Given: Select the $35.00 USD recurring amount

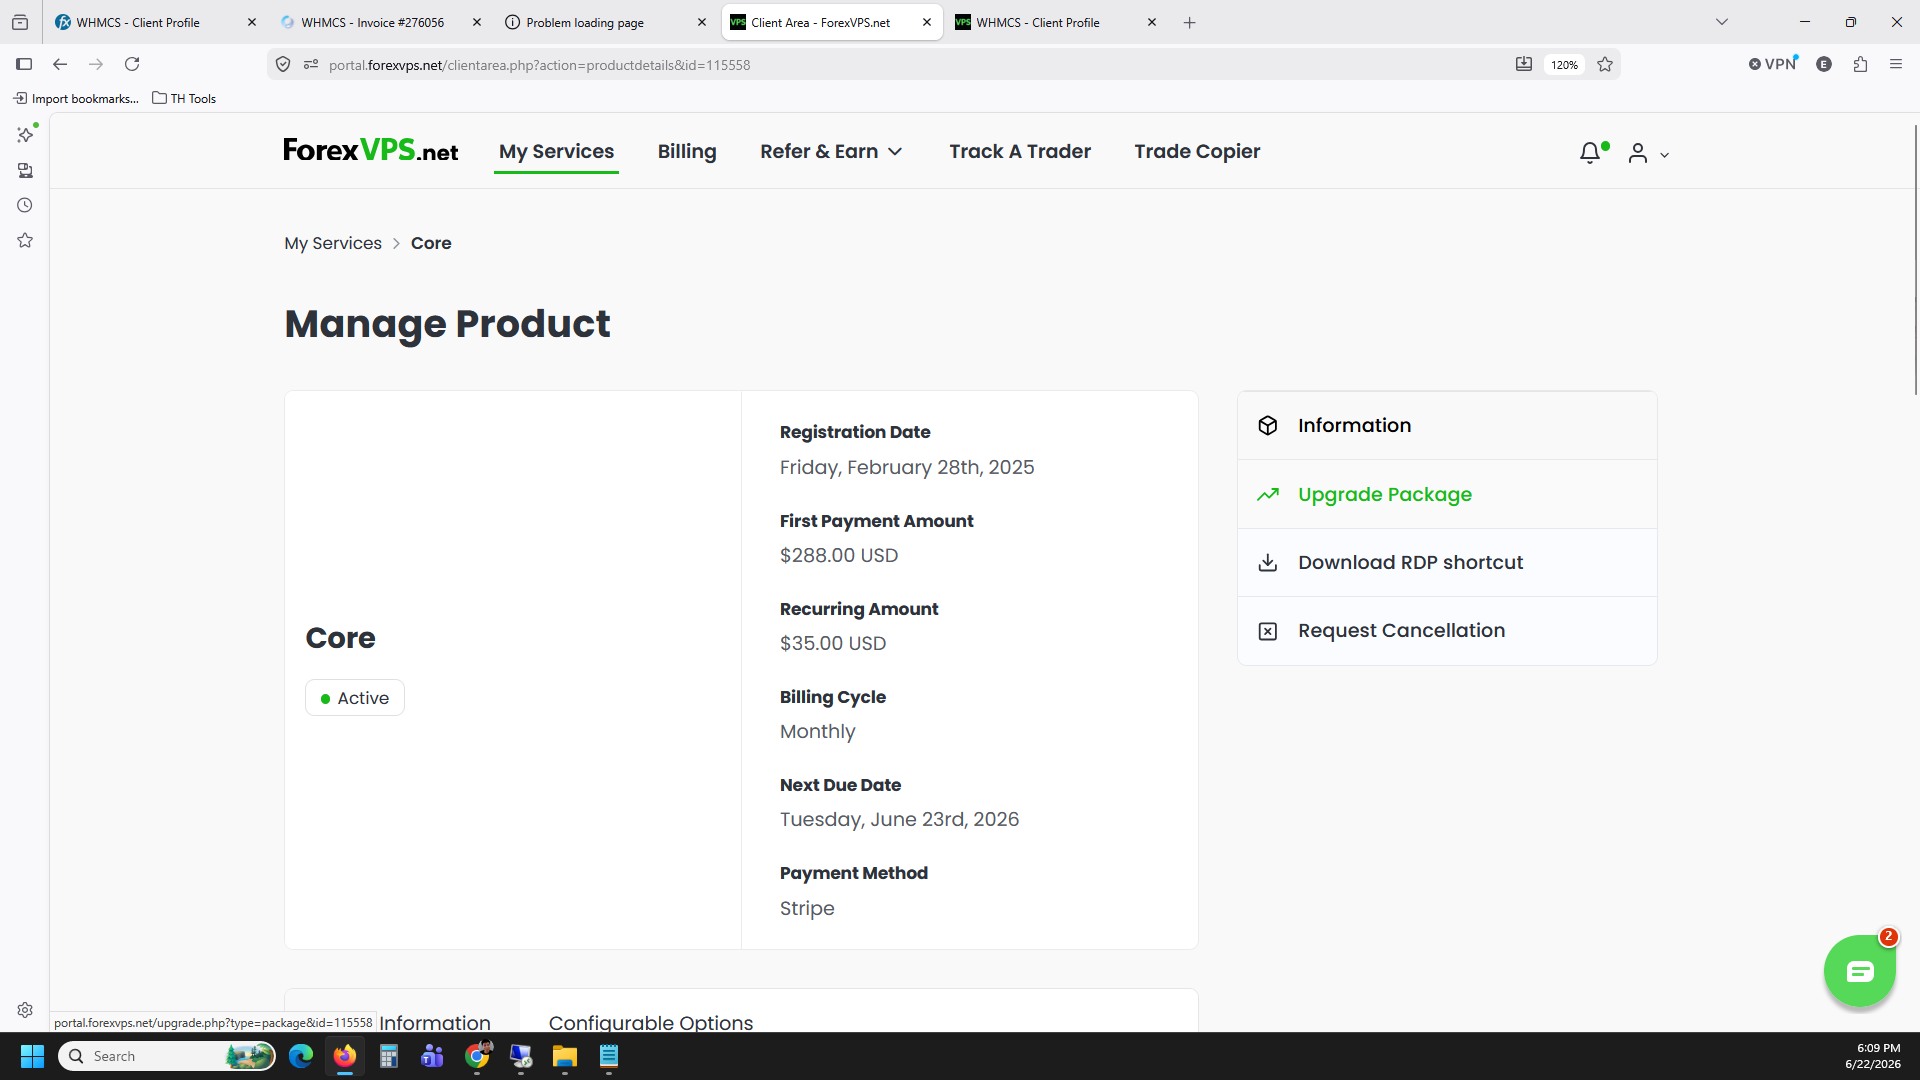Looking at the screenshot, I should 833,644.
